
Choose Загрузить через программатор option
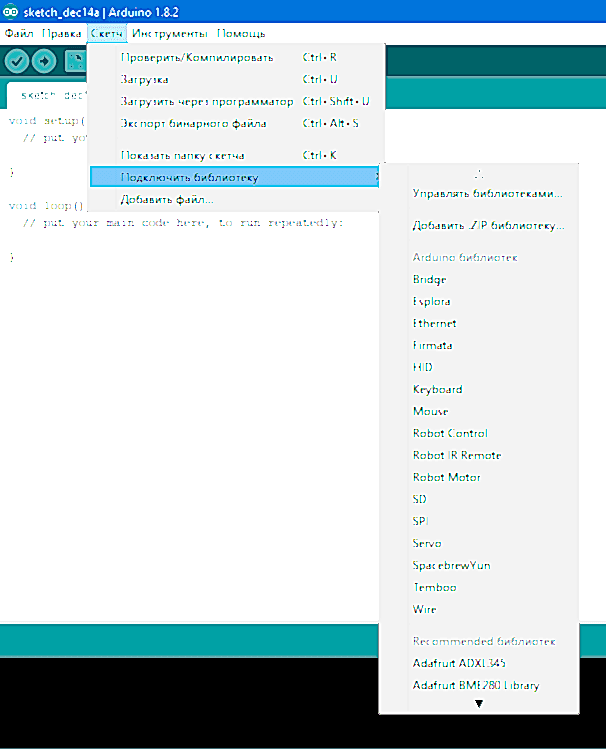coord(207,101)
